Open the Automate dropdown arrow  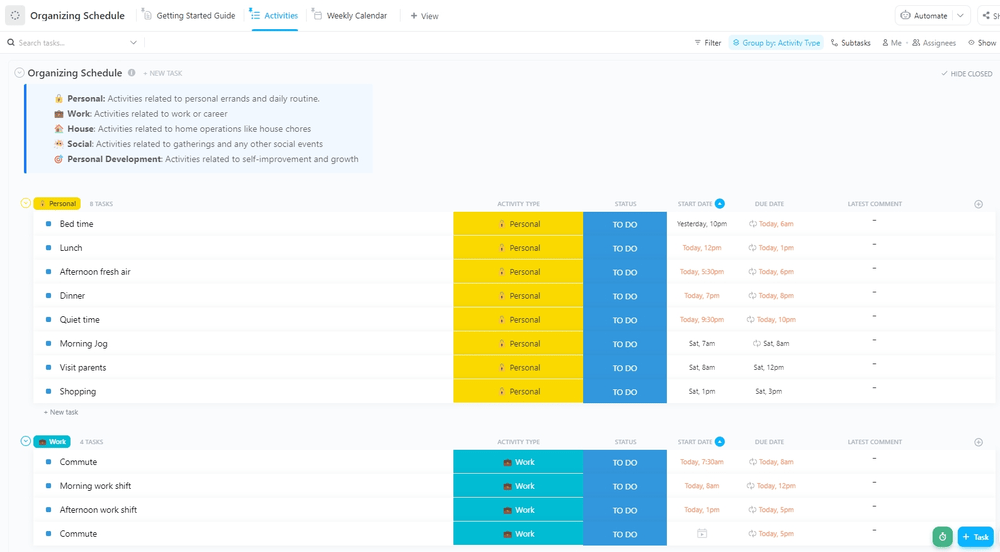pyautogui.click(x=961, y=16)
